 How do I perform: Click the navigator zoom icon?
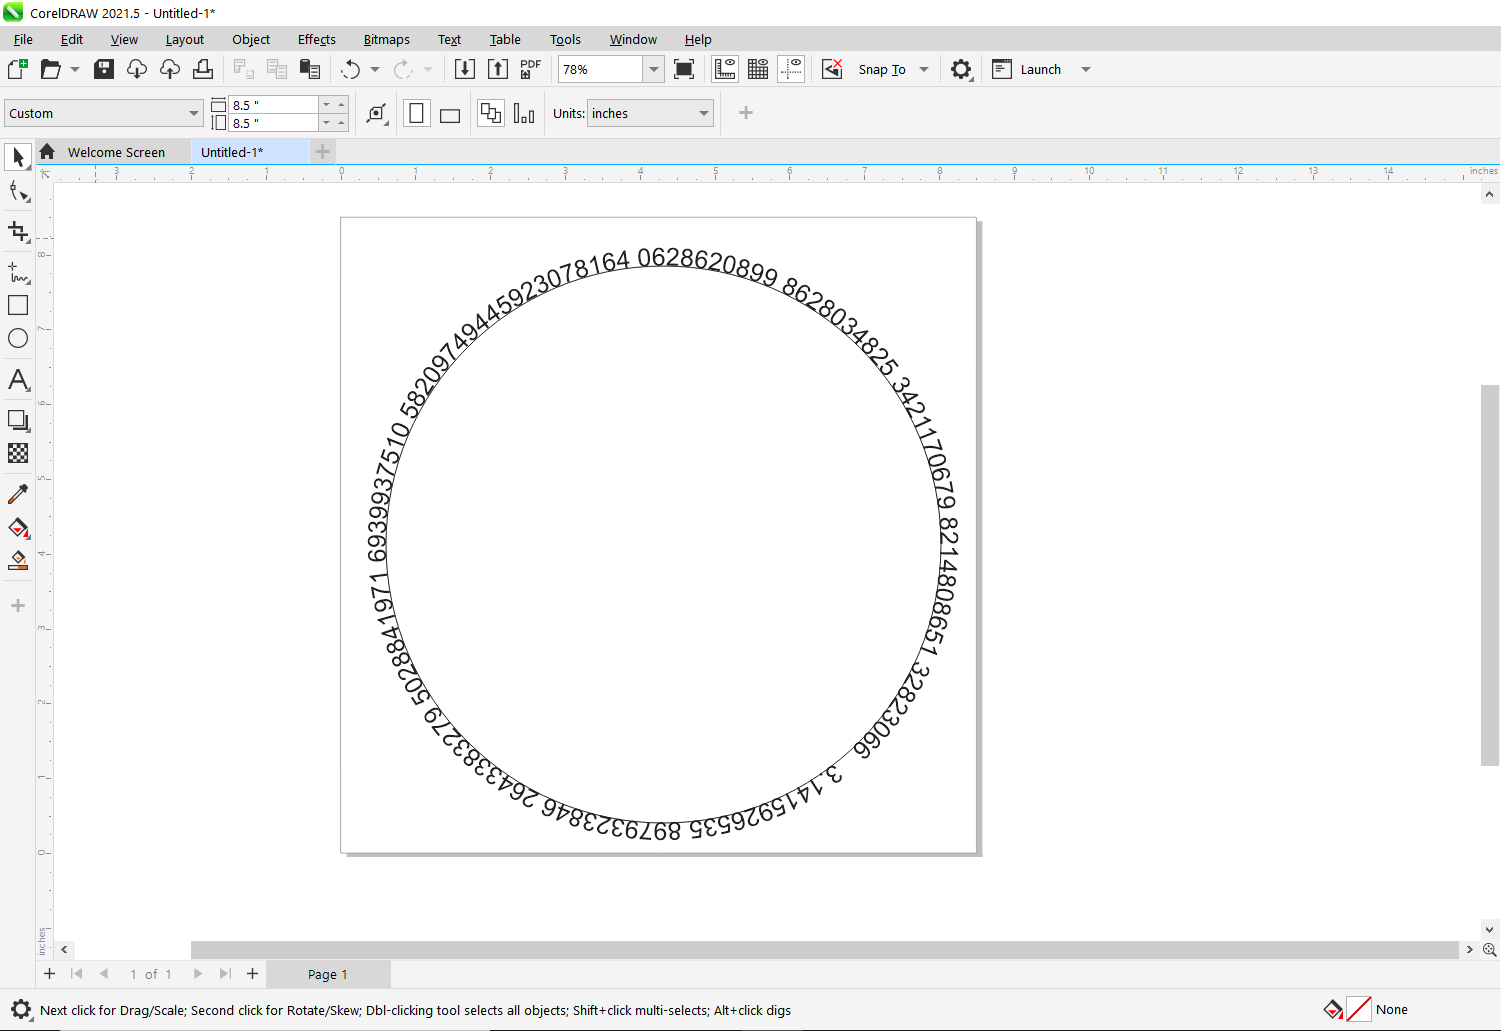click(x=1490, y=949)
